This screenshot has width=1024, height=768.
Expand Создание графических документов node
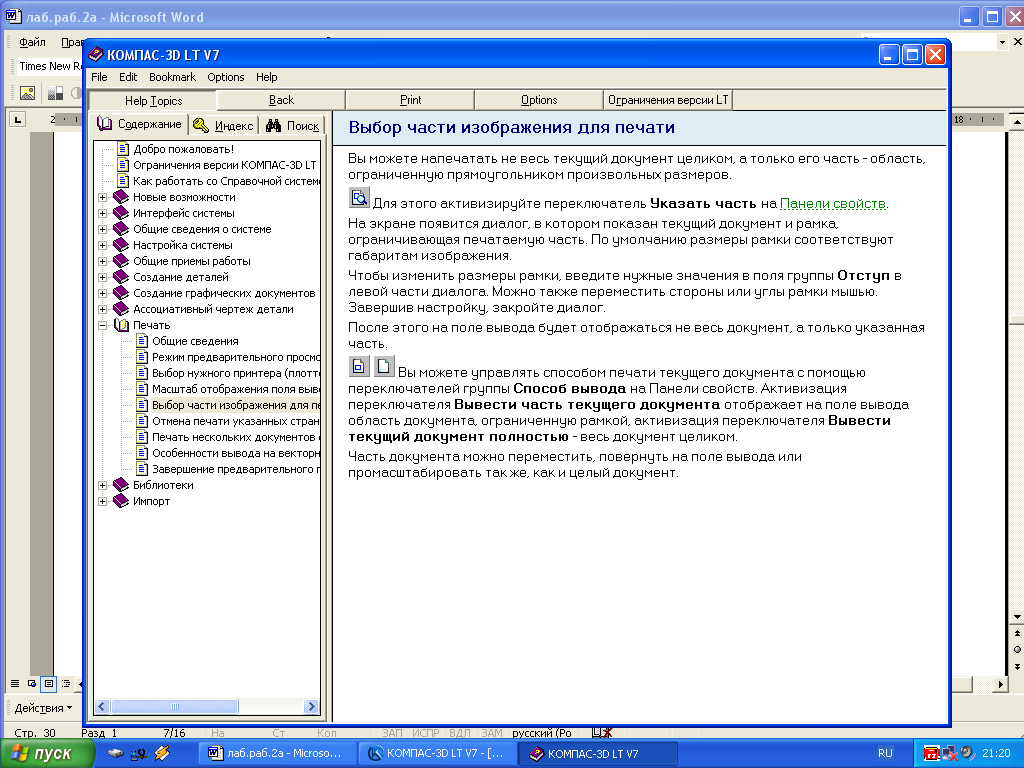pos(103,293)
